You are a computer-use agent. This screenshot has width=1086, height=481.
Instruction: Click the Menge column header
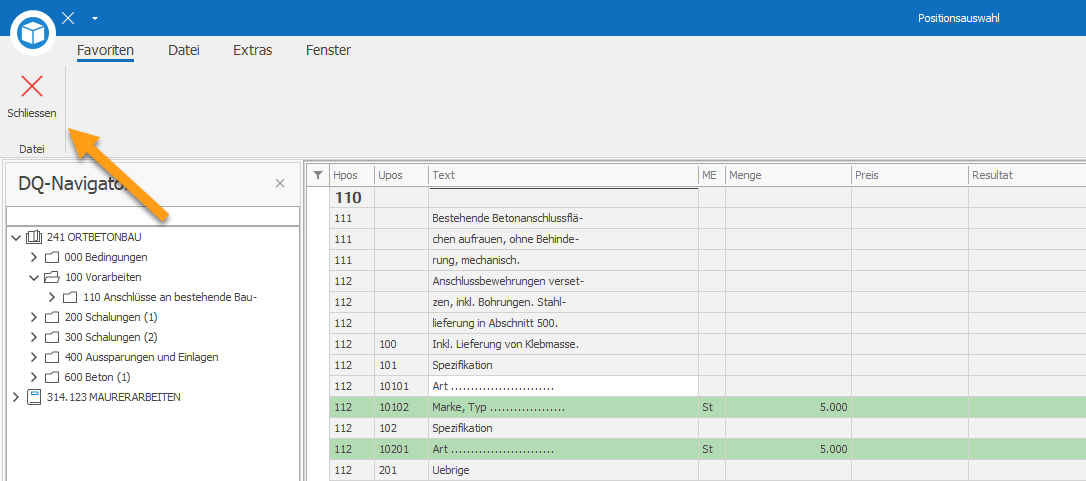(x=788, y=175)
